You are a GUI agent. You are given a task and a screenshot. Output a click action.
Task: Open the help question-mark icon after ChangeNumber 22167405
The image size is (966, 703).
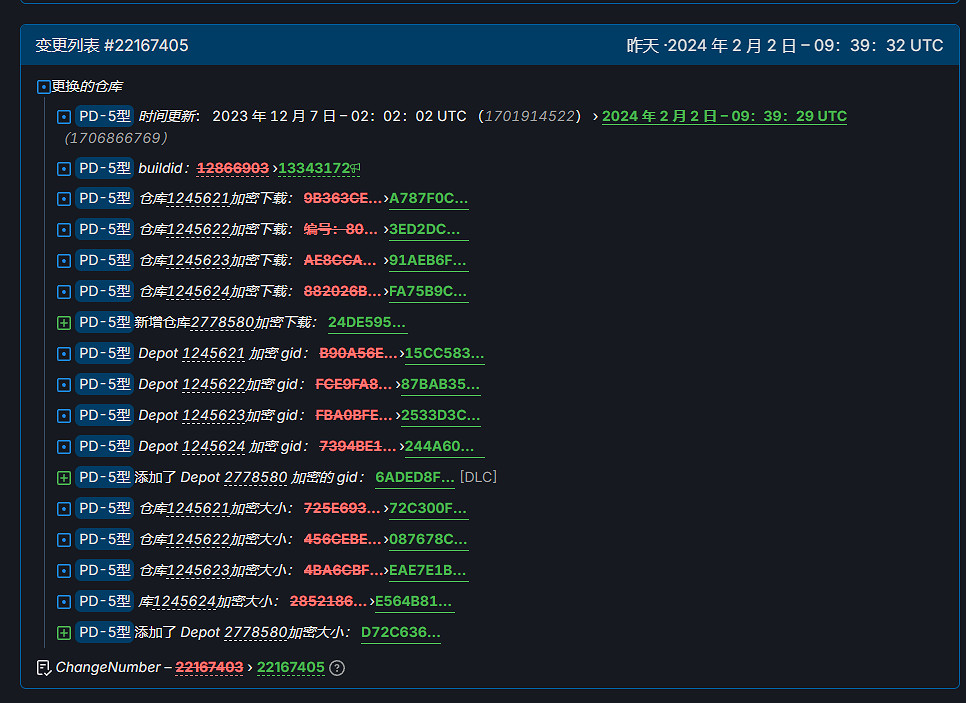[337, 667]
